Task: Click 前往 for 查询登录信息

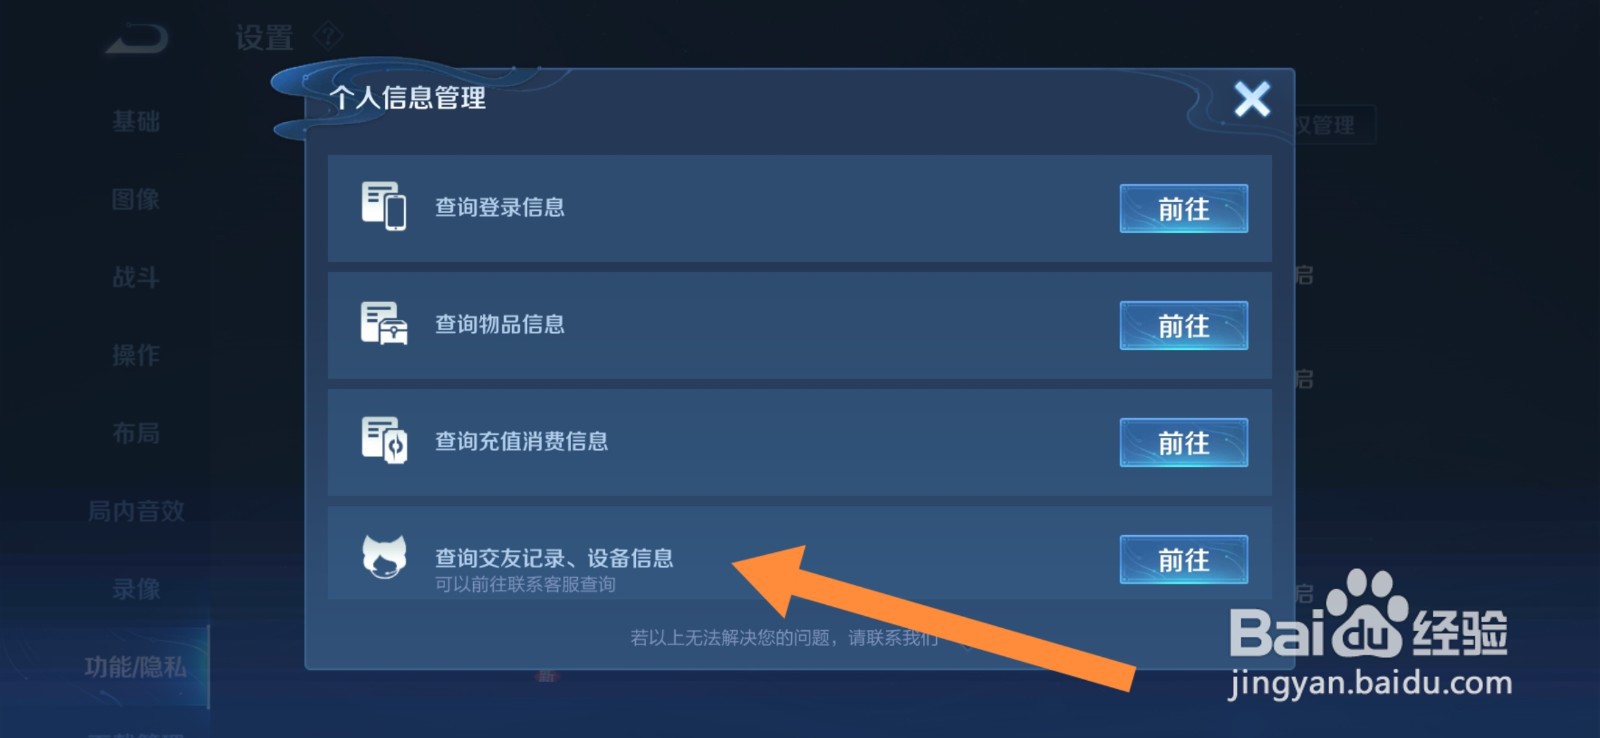Action: point(1184,208)
